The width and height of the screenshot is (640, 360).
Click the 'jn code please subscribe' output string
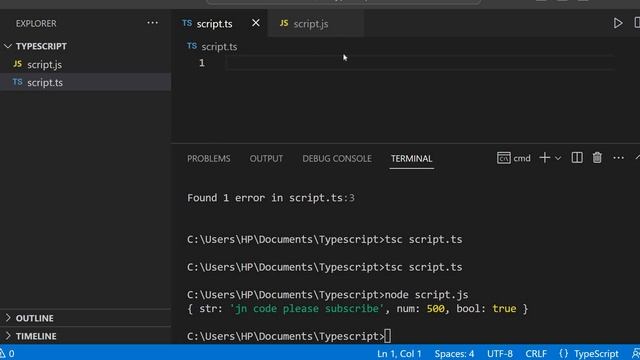(x=307, y=309)
